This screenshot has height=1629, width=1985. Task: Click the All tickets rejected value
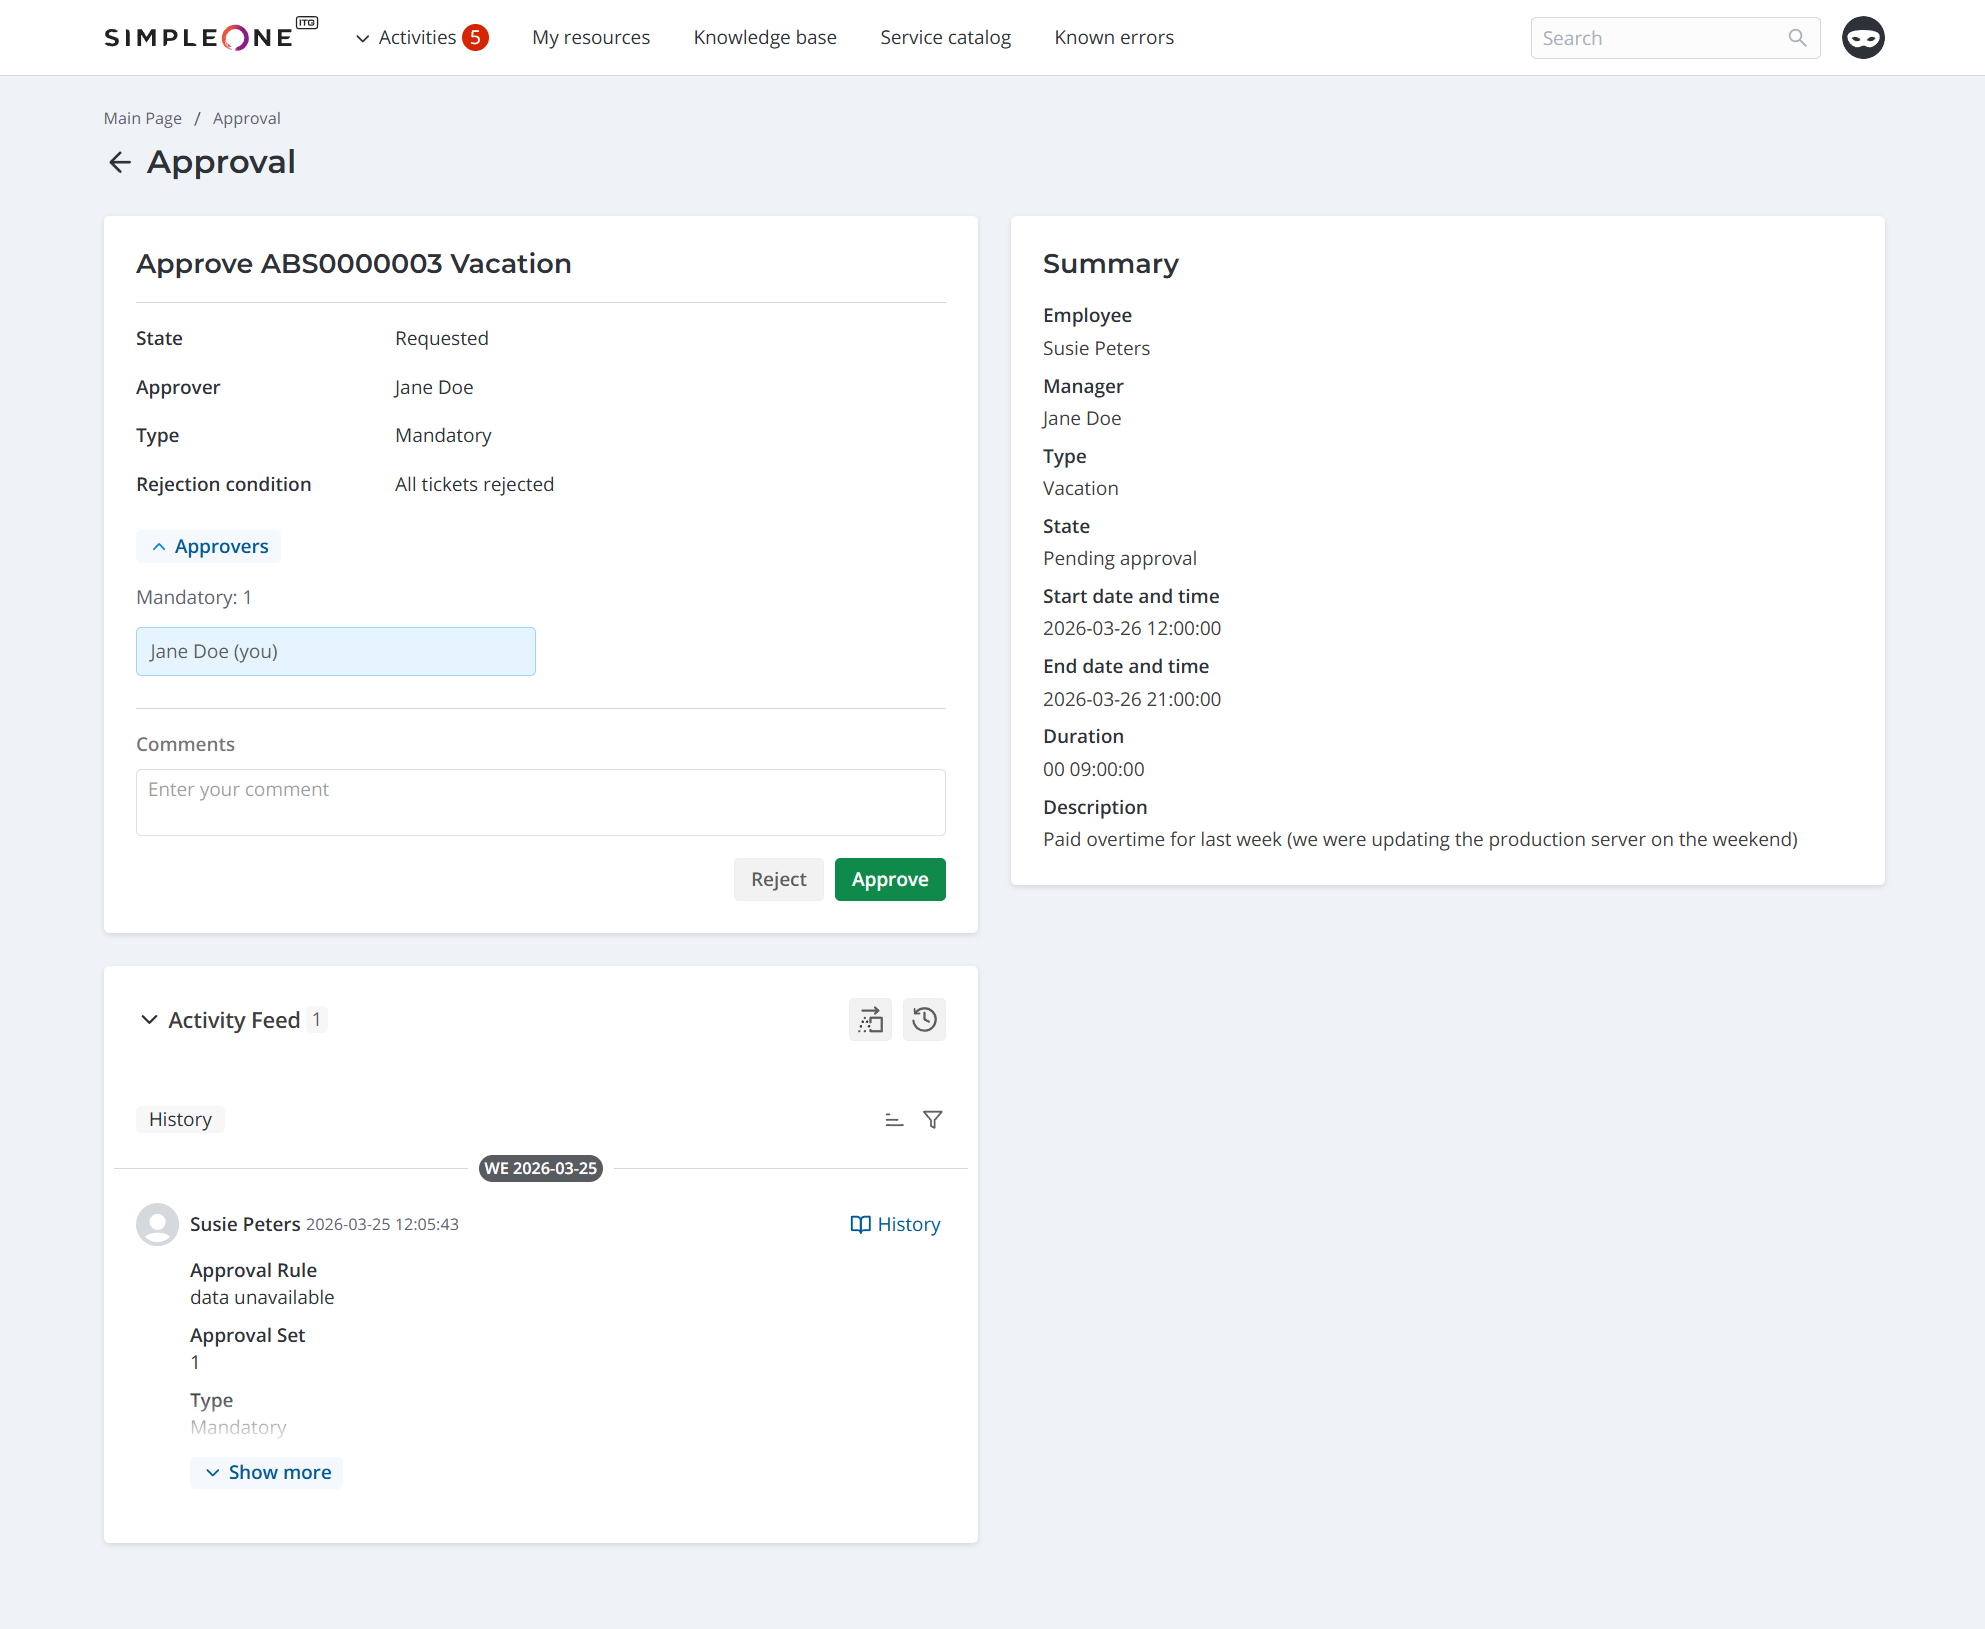[x=474, y=484]
